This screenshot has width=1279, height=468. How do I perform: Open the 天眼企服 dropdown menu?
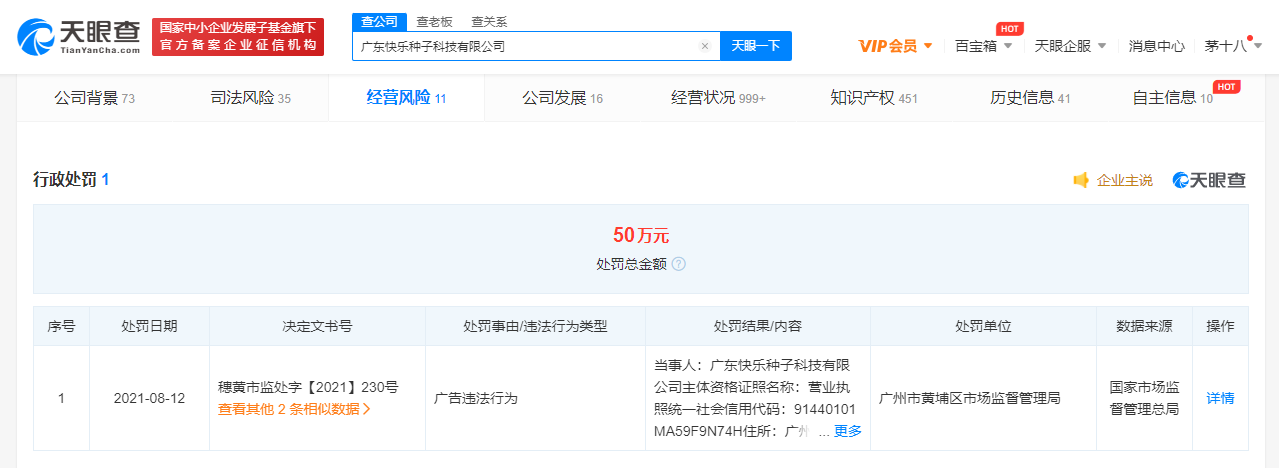point(1070,46)
